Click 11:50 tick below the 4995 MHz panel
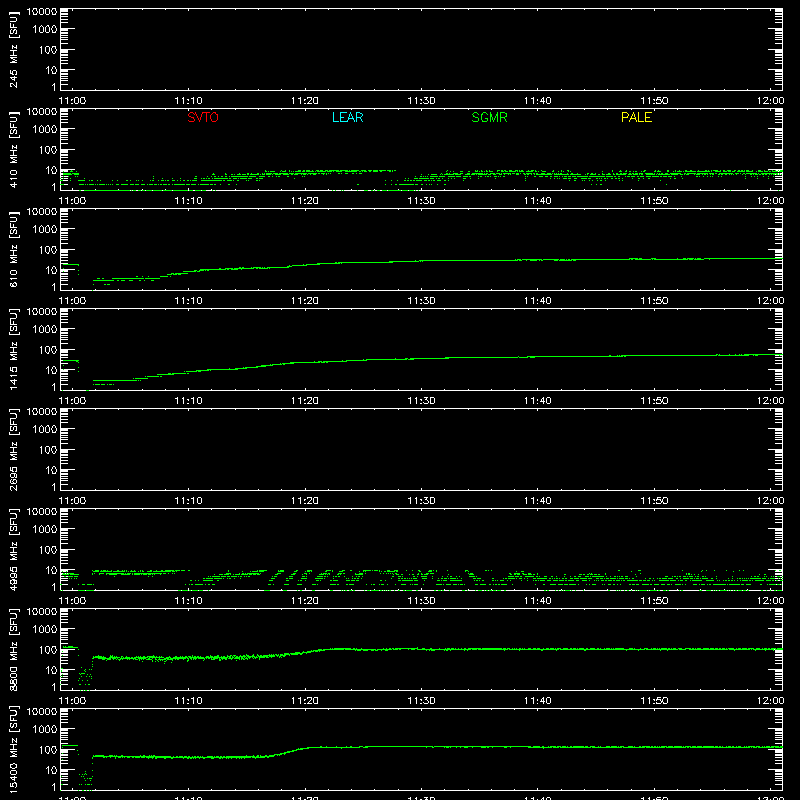 (654, 601)
